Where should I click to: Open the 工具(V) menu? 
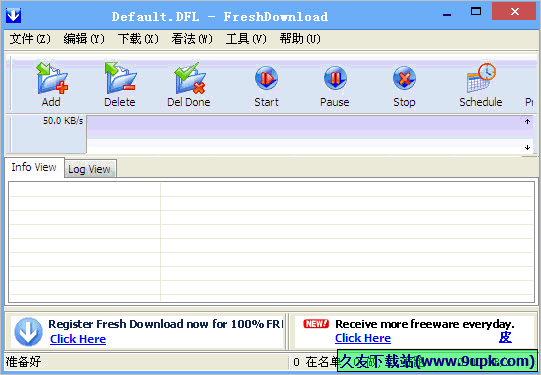point(246,39)
